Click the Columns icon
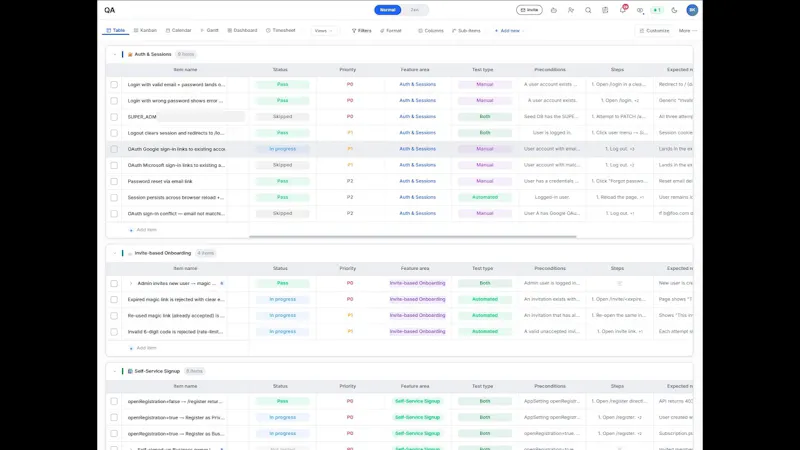Screen dimensions: 800x450 tap(420, 31)
